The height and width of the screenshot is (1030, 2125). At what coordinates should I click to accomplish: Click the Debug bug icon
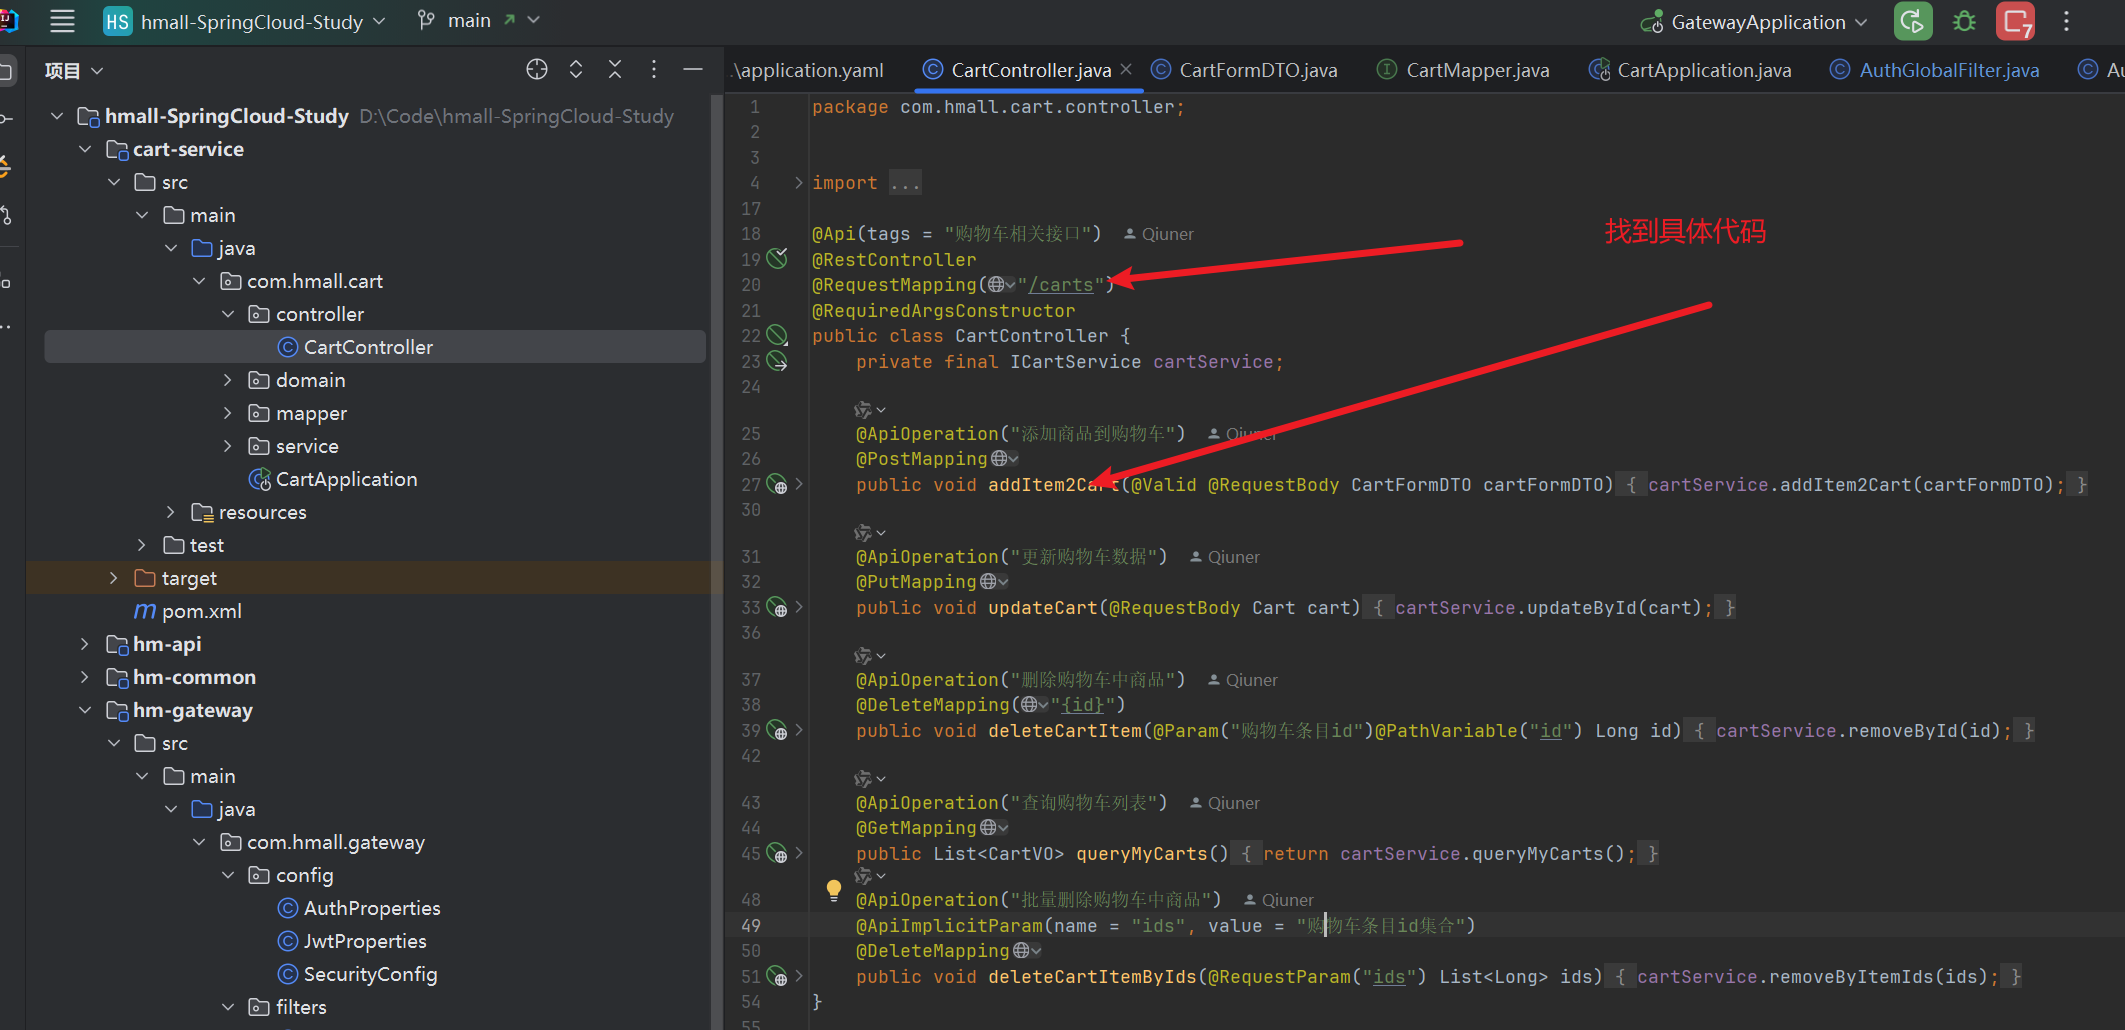(x=1964, y=22)
